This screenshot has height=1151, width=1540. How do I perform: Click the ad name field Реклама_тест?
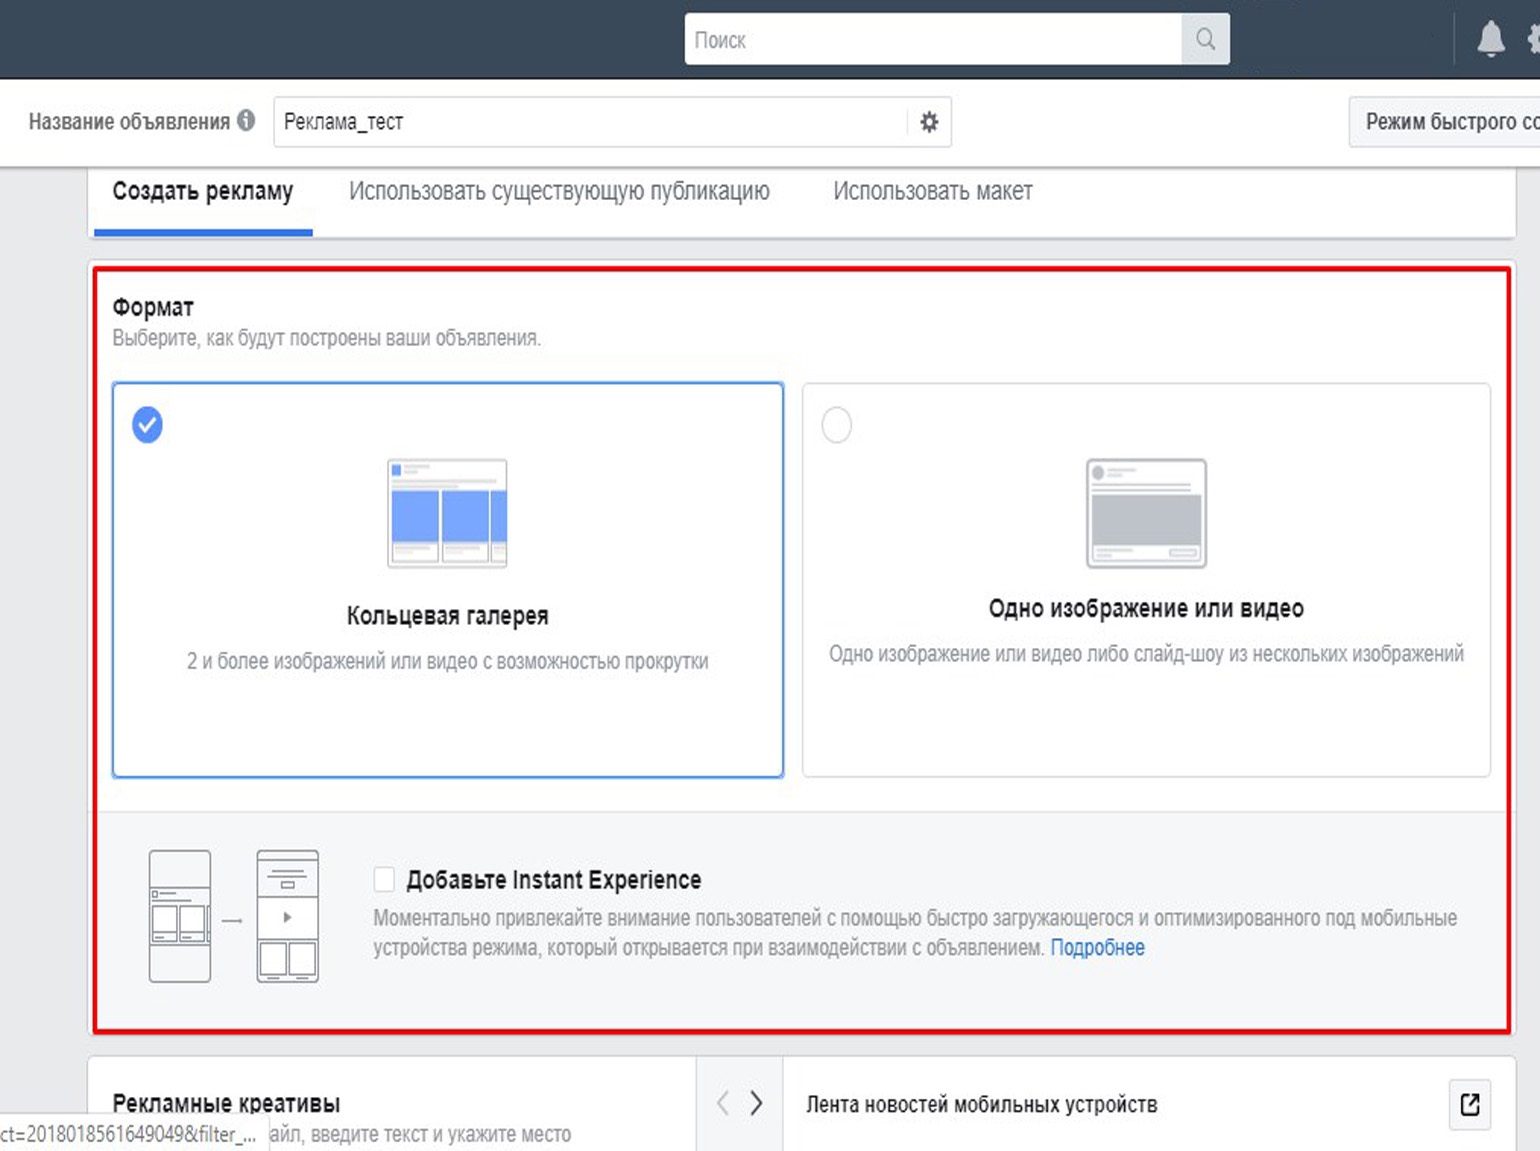pos(590,122)
